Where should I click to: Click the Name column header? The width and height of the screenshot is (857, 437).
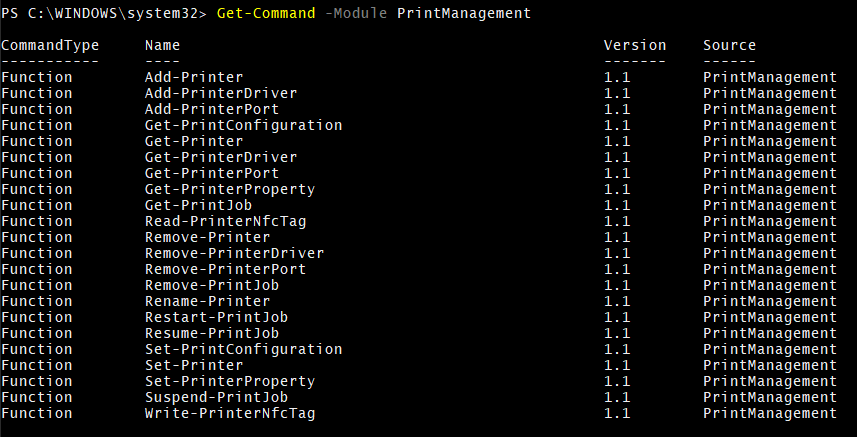point(163,45)
